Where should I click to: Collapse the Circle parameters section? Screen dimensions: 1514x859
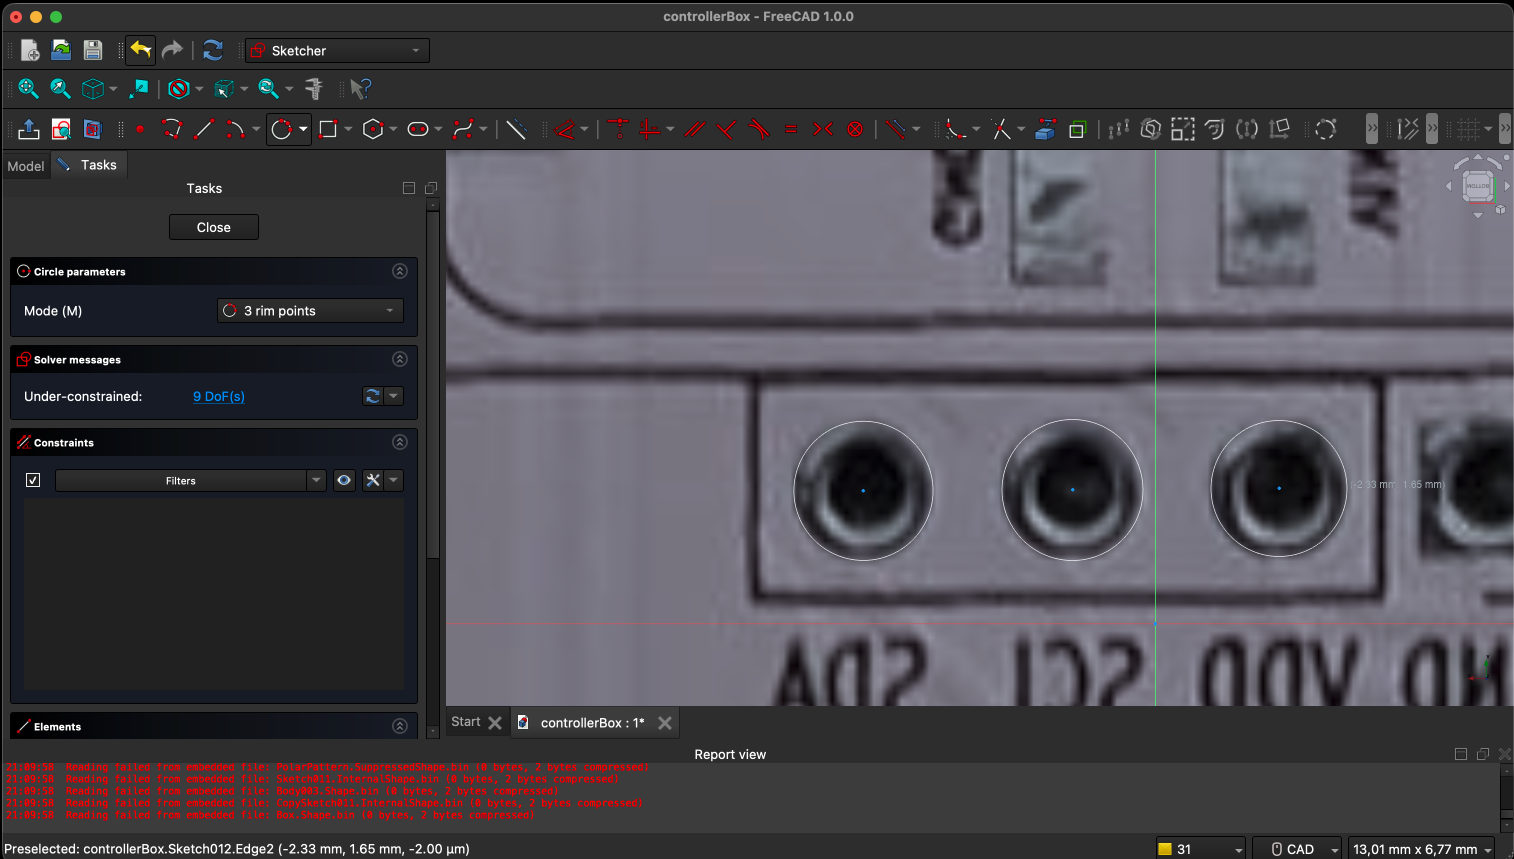click(x=400, y=271)
